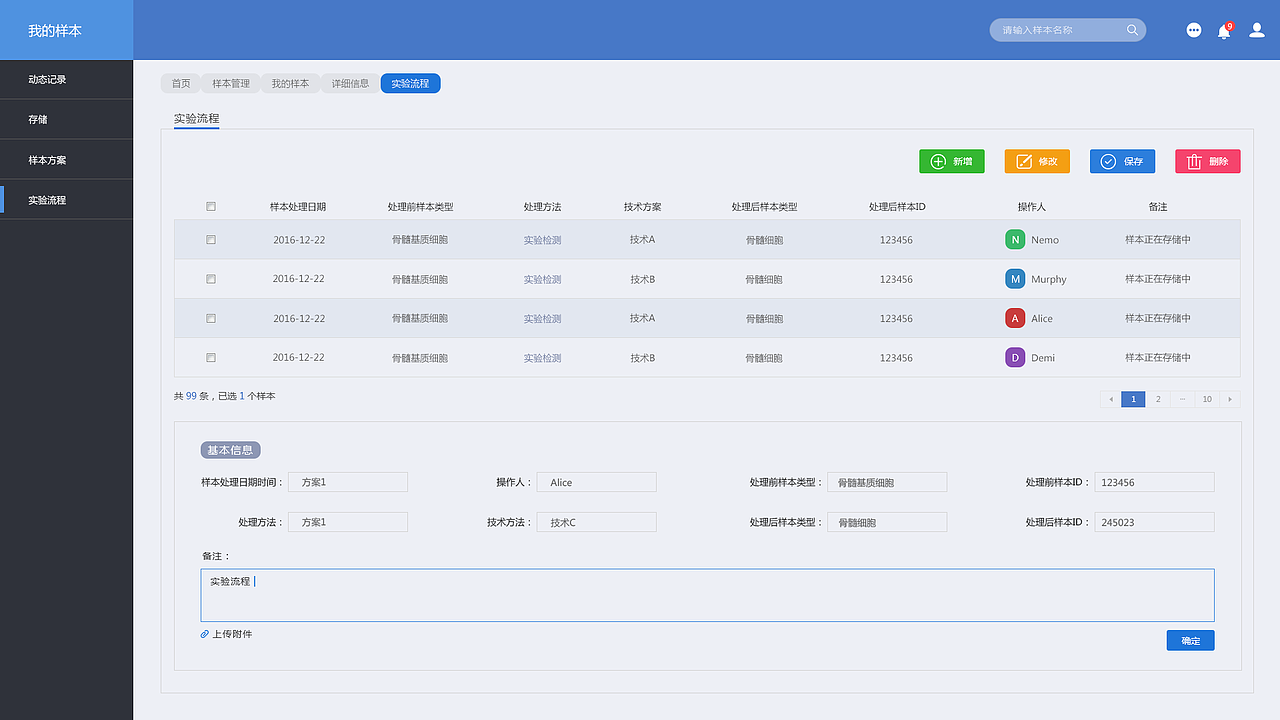Select the 实验流程 breadcrumb tab

click(411, 84)
